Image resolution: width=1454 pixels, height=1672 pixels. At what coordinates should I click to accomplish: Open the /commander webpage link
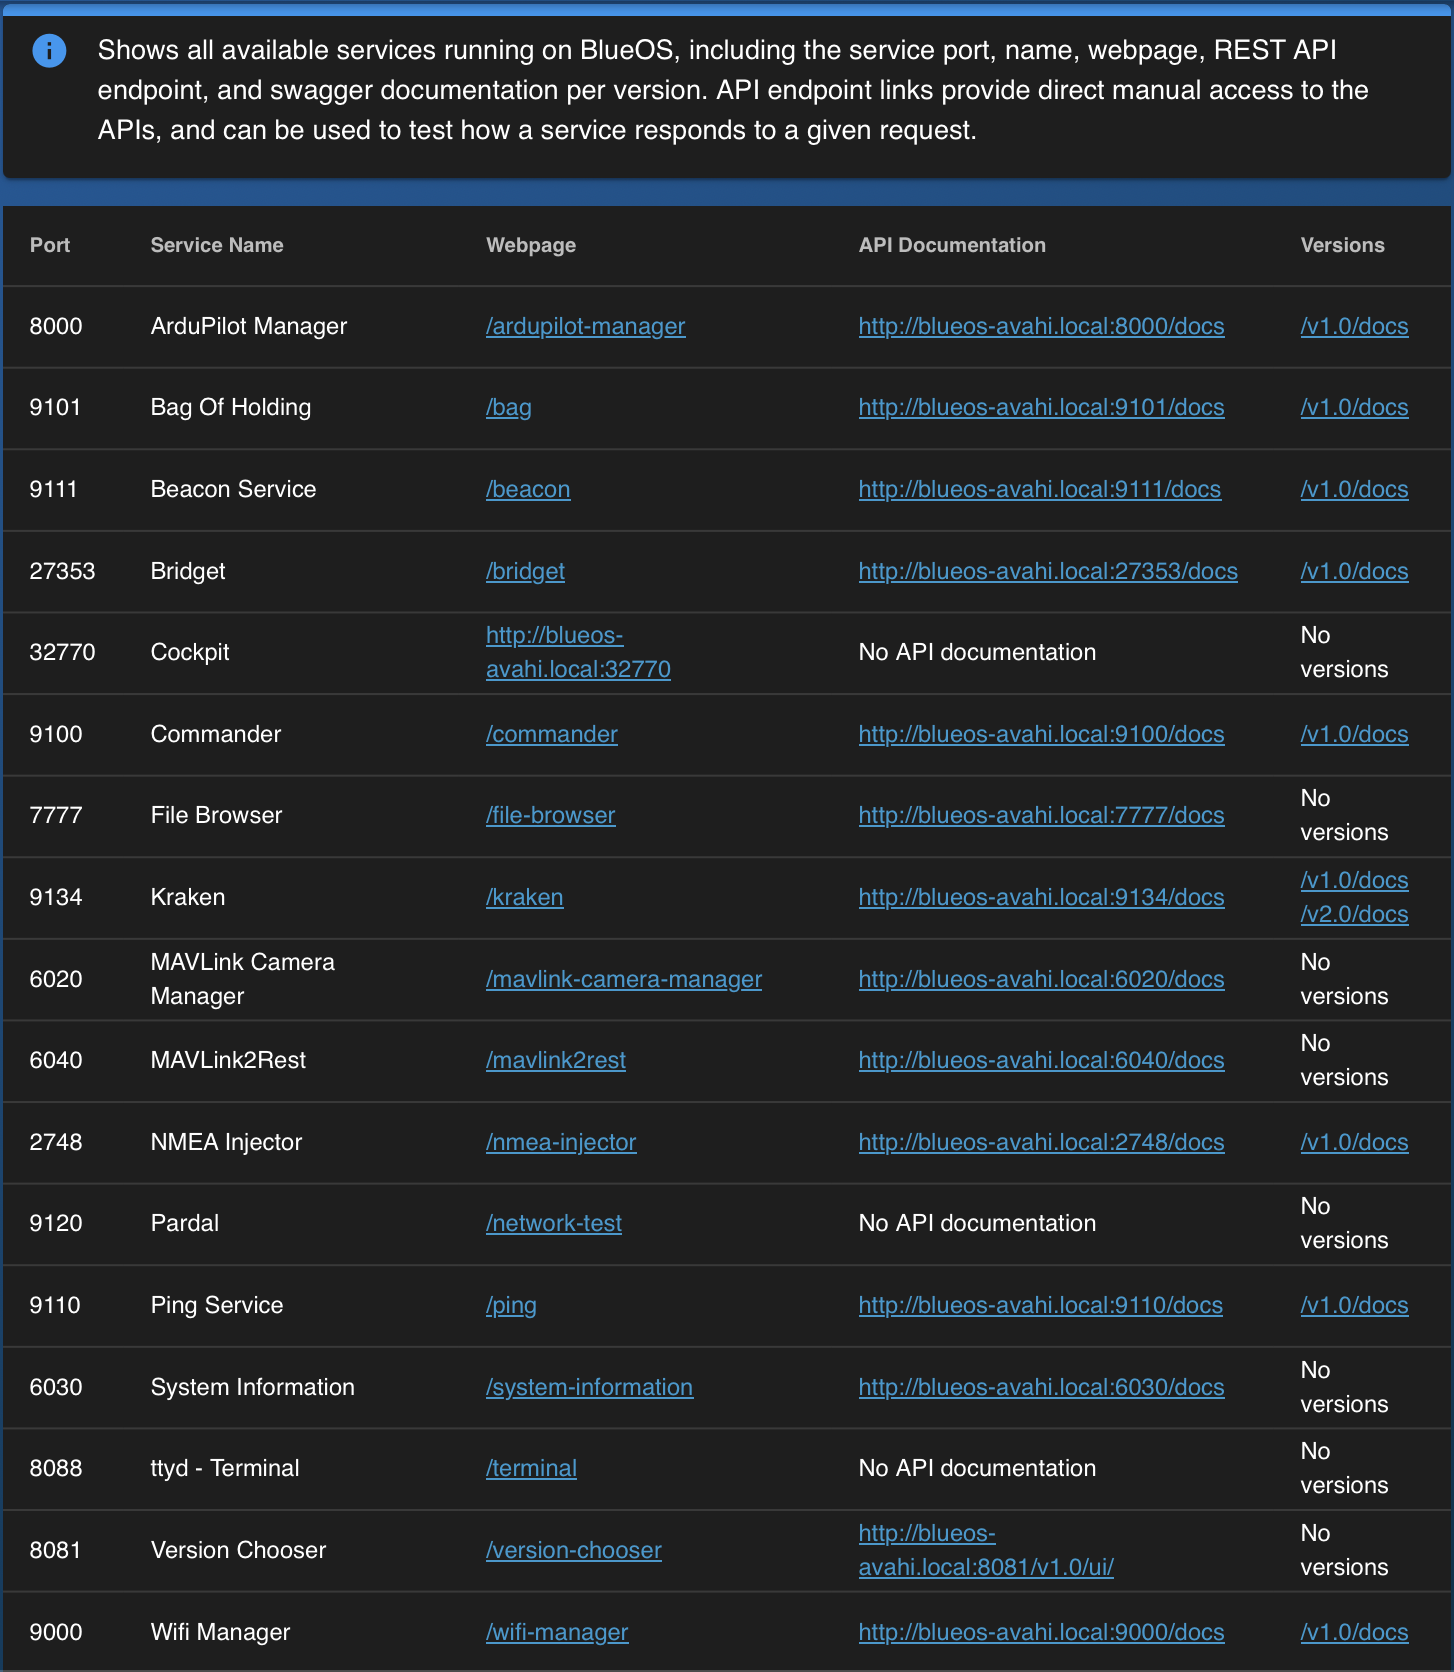click(x=551, y=734)
